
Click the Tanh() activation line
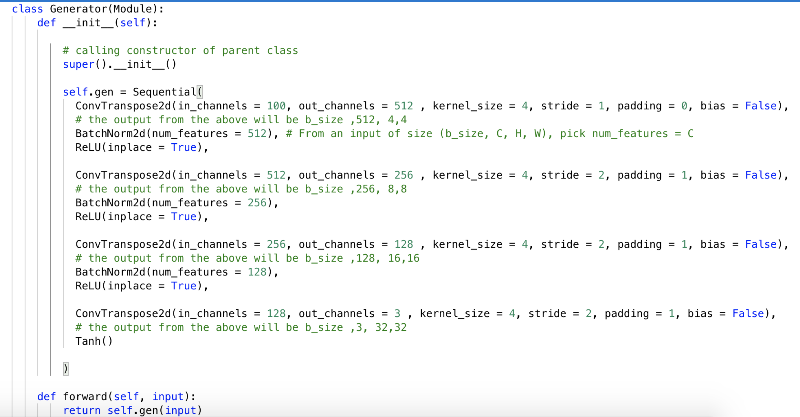[94, 341]
